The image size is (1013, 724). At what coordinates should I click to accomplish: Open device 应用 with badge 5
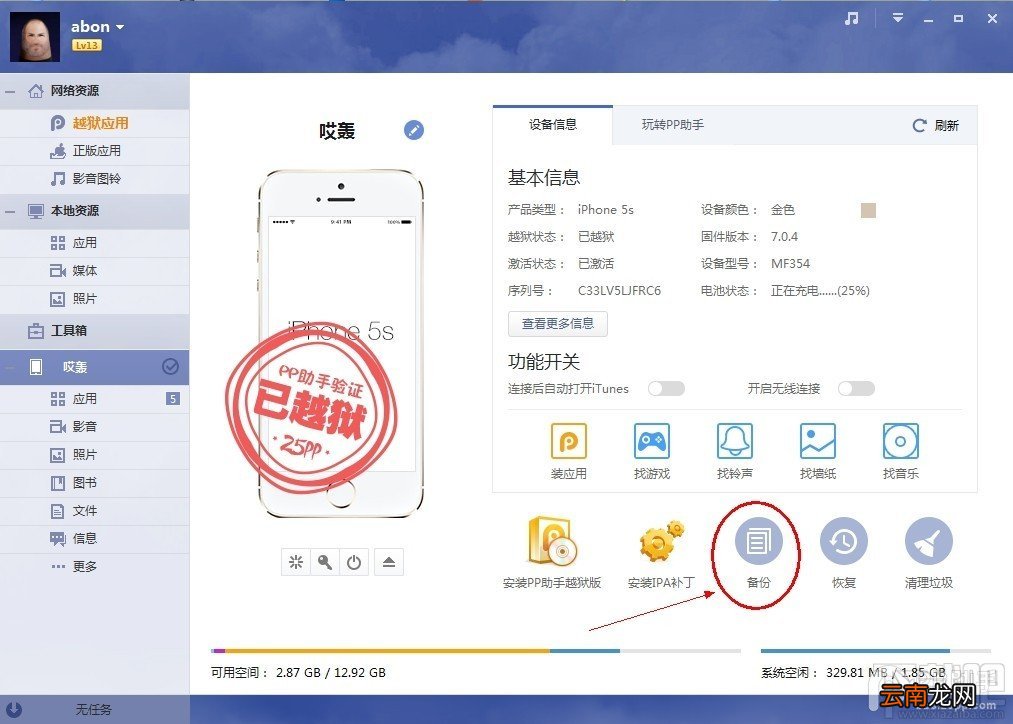click(94, 398)
